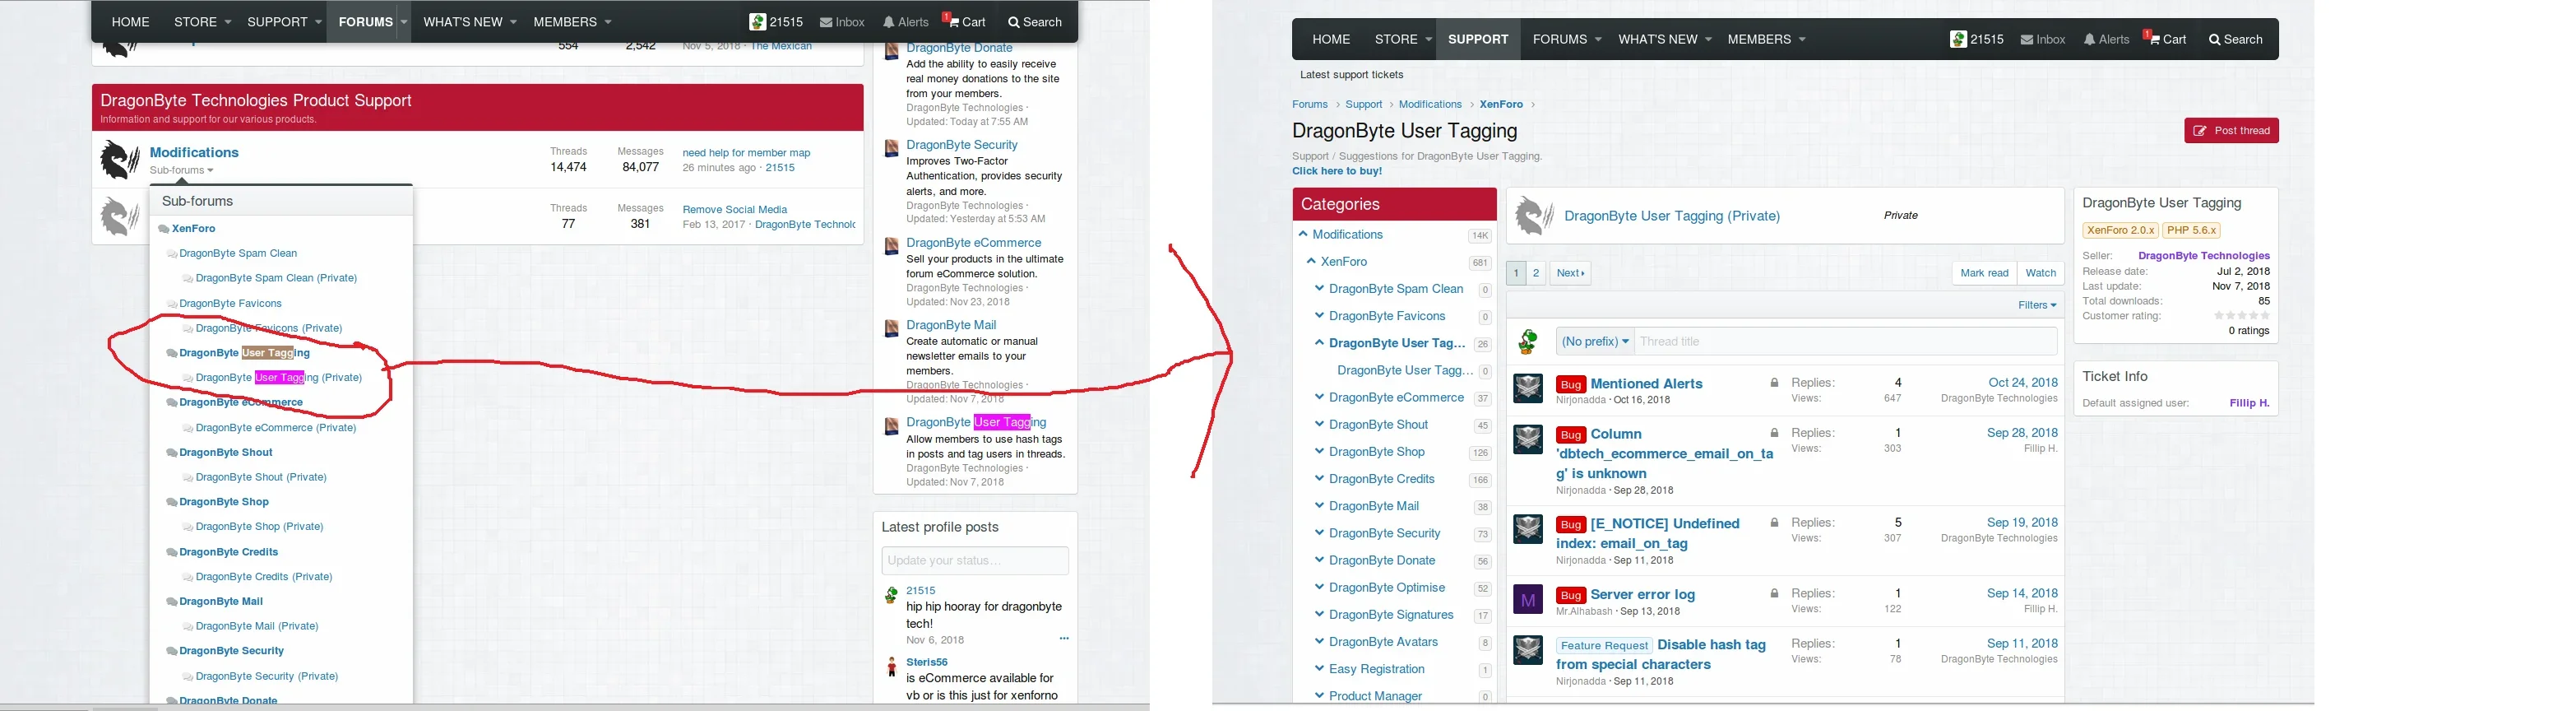Click the lock icon on Mentioned Alerts thread
Screen dimensions: 2576x711
click(1774, 383)
